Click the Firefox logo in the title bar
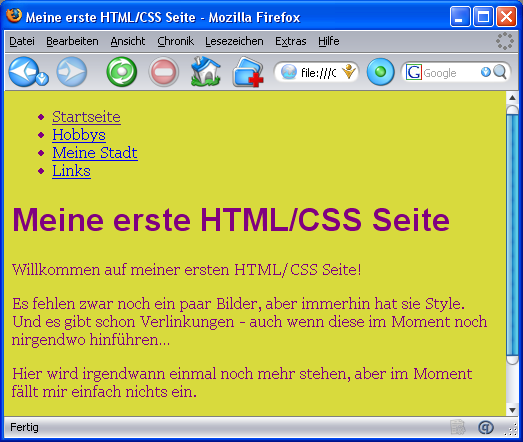The image size is (523, 442). (14, 15)
